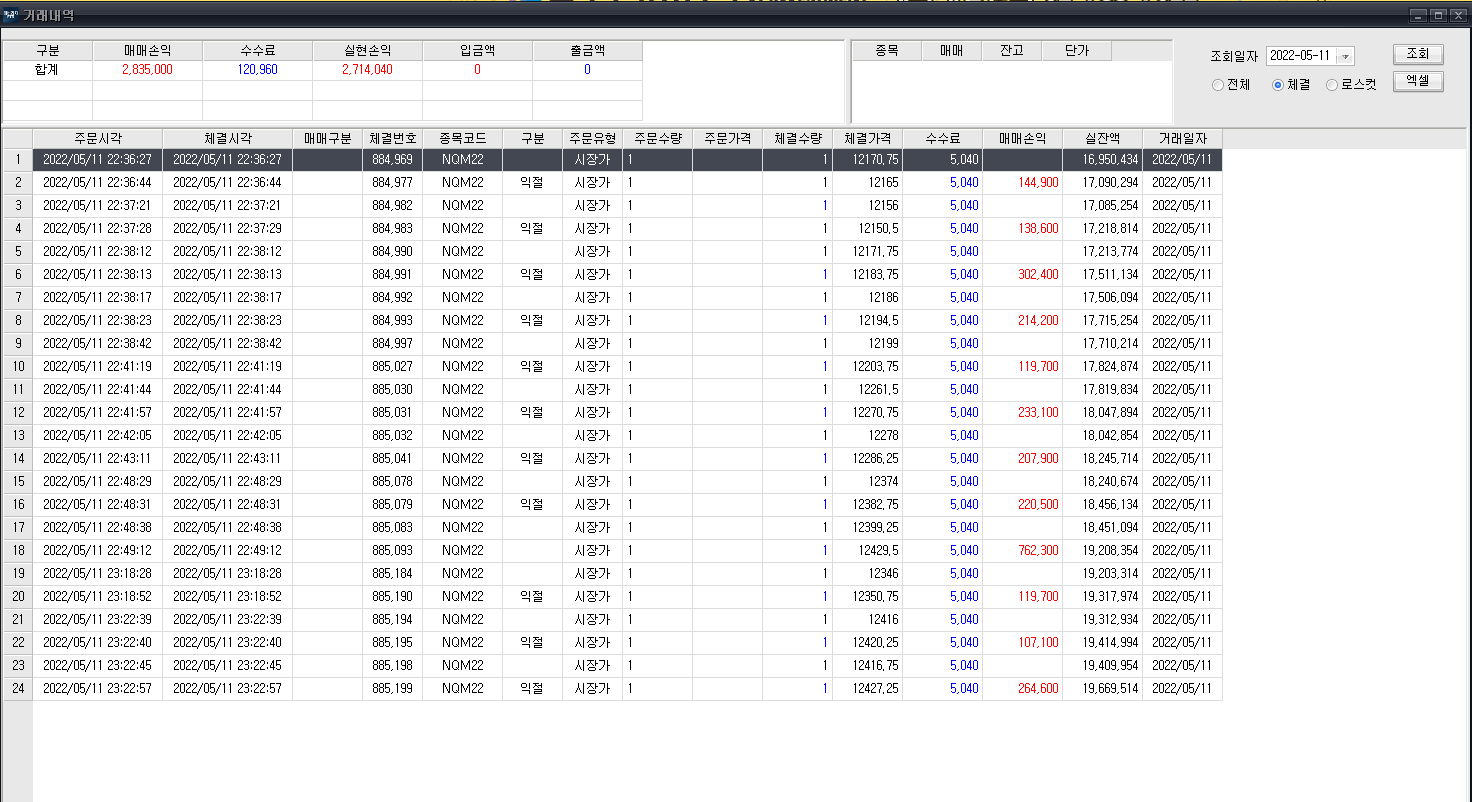Open the 조회일자 date dropdown arrow
Screen dimensions: 1472x802
(x=1345, y=57)
